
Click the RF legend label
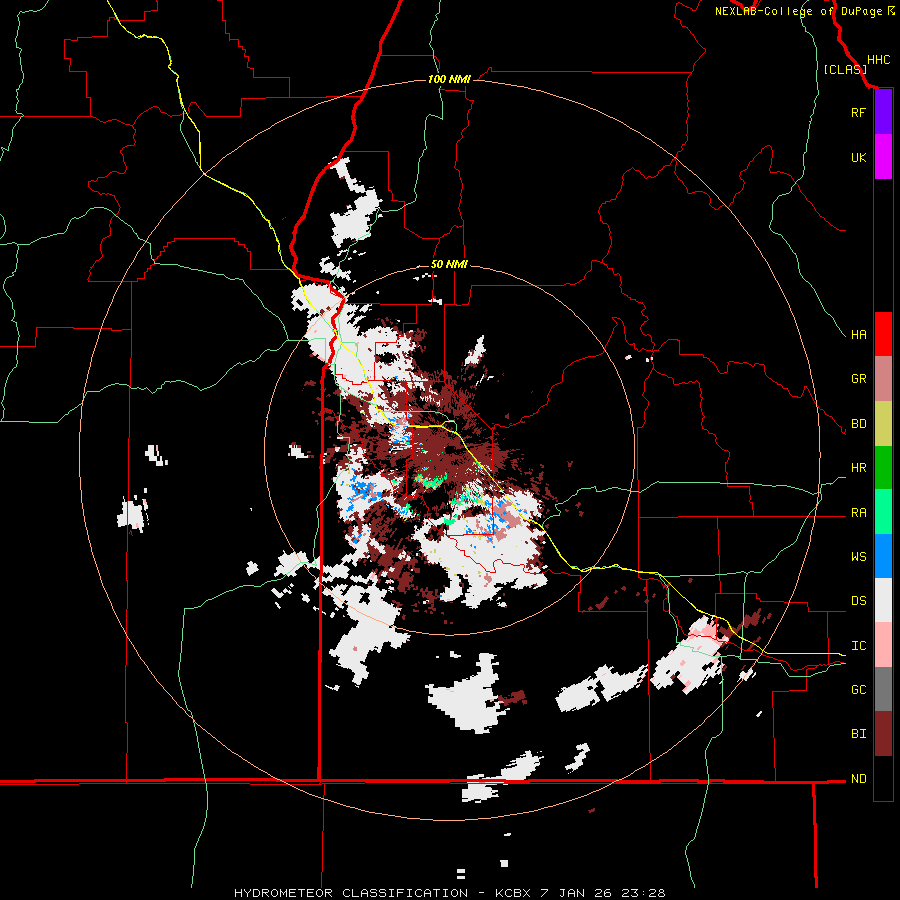coord(858,112)
